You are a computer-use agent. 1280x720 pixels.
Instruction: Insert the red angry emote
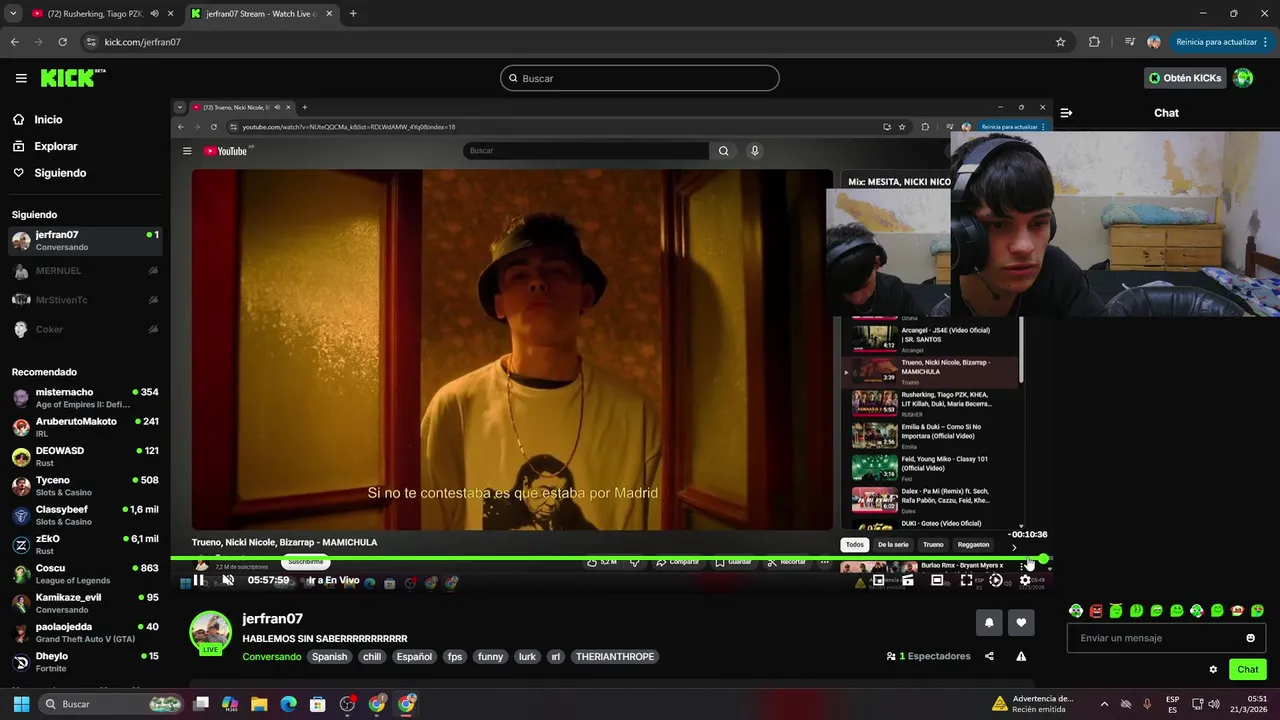click(x=1096, y=611)
